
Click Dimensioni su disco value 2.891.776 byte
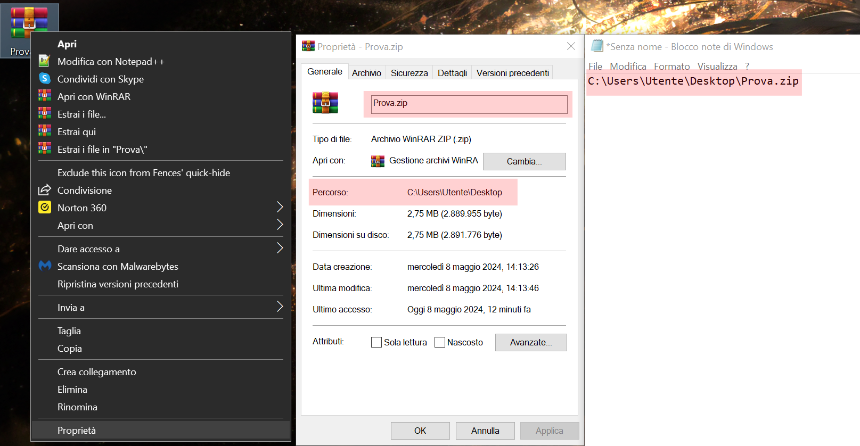coord(455,235)
